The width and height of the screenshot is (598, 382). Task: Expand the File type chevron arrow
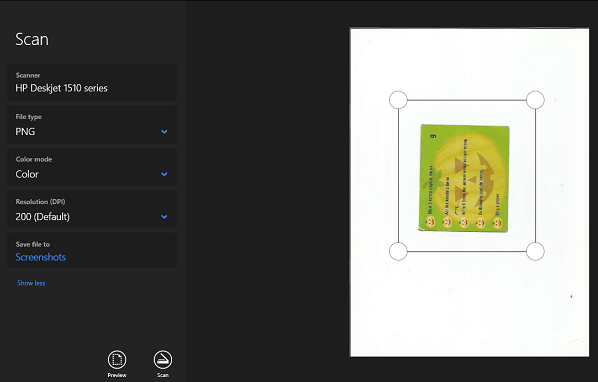coord(164,132)
